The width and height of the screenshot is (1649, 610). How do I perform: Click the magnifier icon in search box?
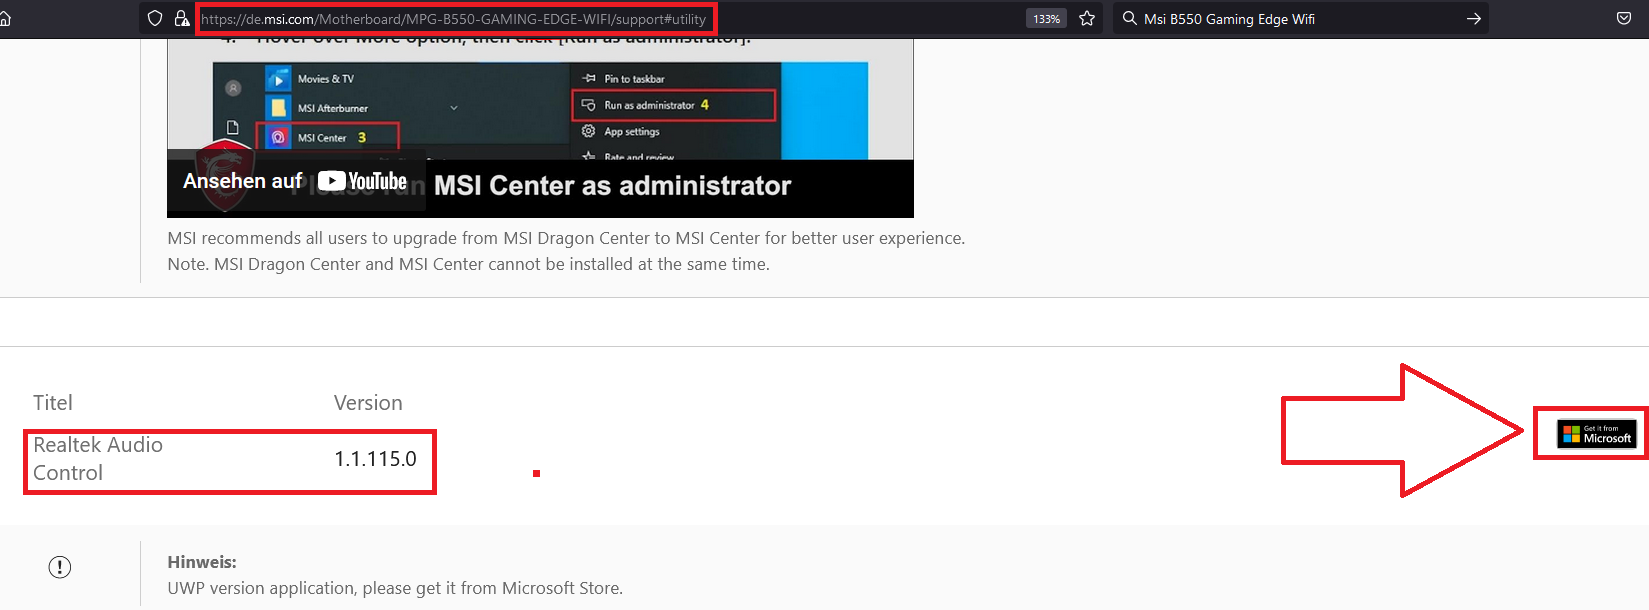click(1129, 18)
